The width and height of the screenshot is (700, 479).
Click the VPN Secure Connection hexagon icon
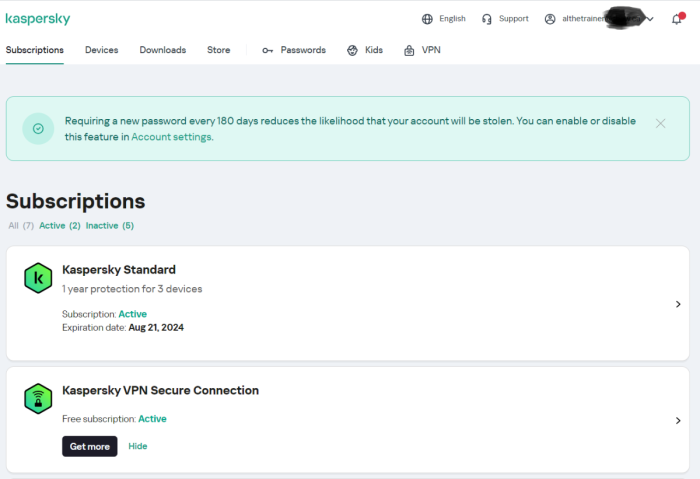pos(38,398)
